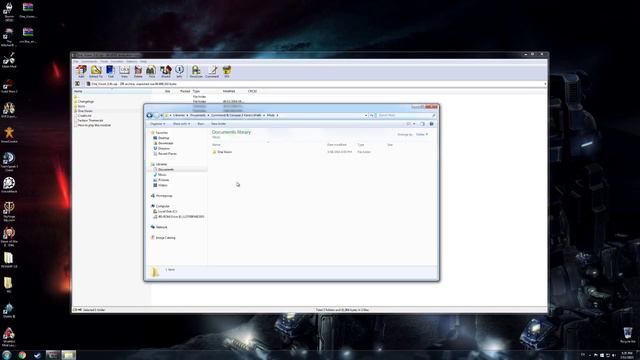640x360 pixels.
Task: Open the WinRAR archive path dropdown arrow
Action: click(545, 84)
